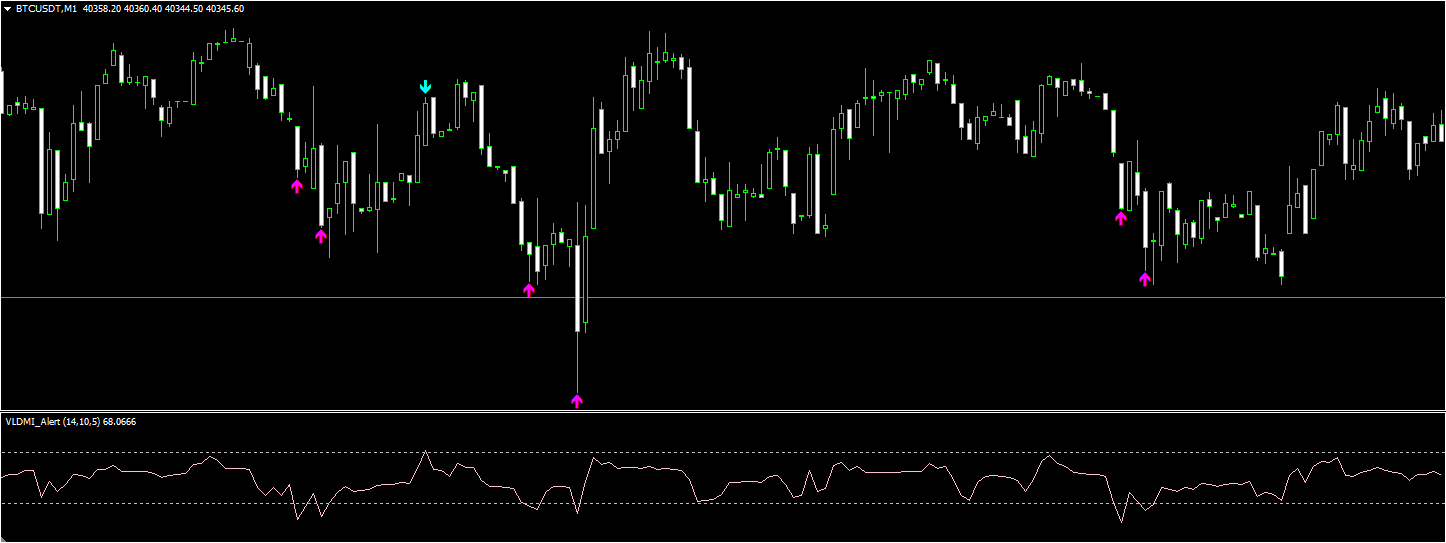Click the cyan down arrow sell signal
Viewport: 1446px width, 543px height.
tap(425, 87)
